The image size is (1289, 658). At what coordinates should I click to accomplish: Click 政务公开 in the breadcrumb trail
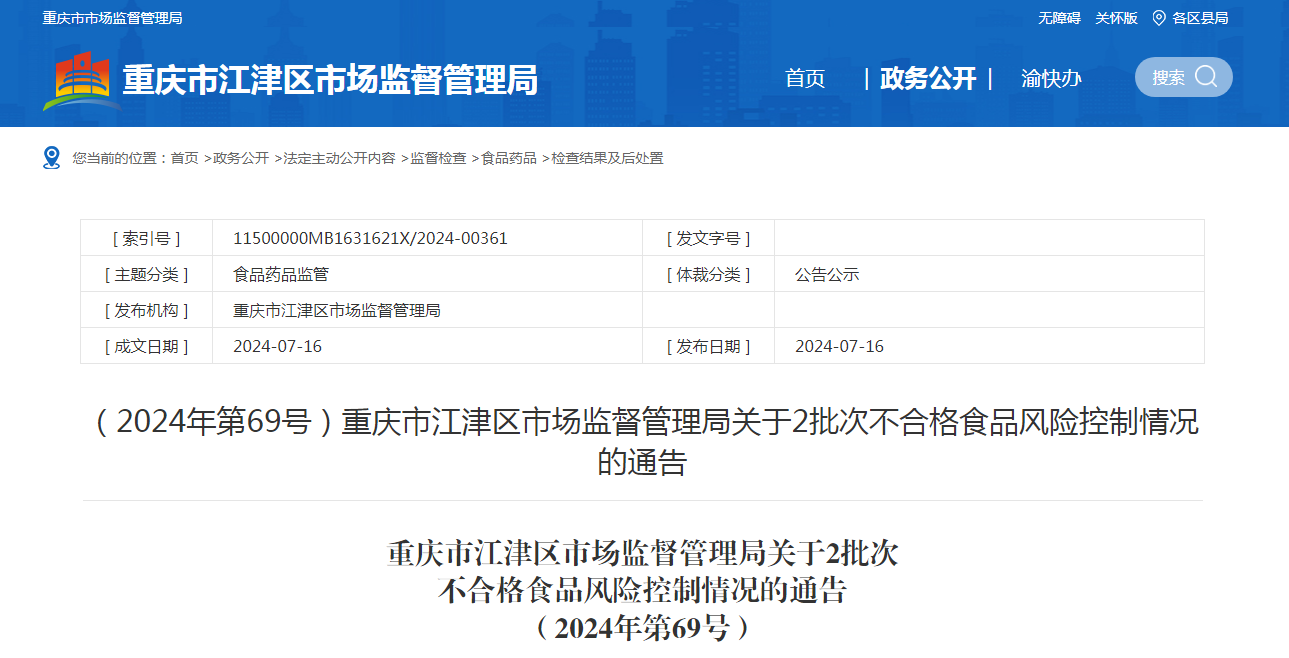241,158
